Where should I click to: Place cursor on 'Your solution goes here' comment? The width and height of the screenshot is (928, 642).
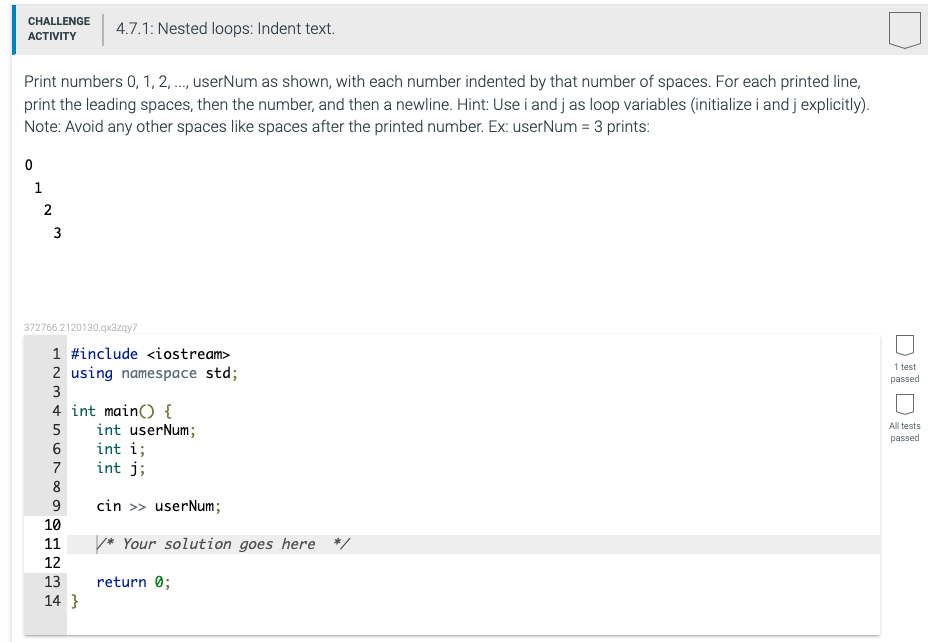[219, 544]
